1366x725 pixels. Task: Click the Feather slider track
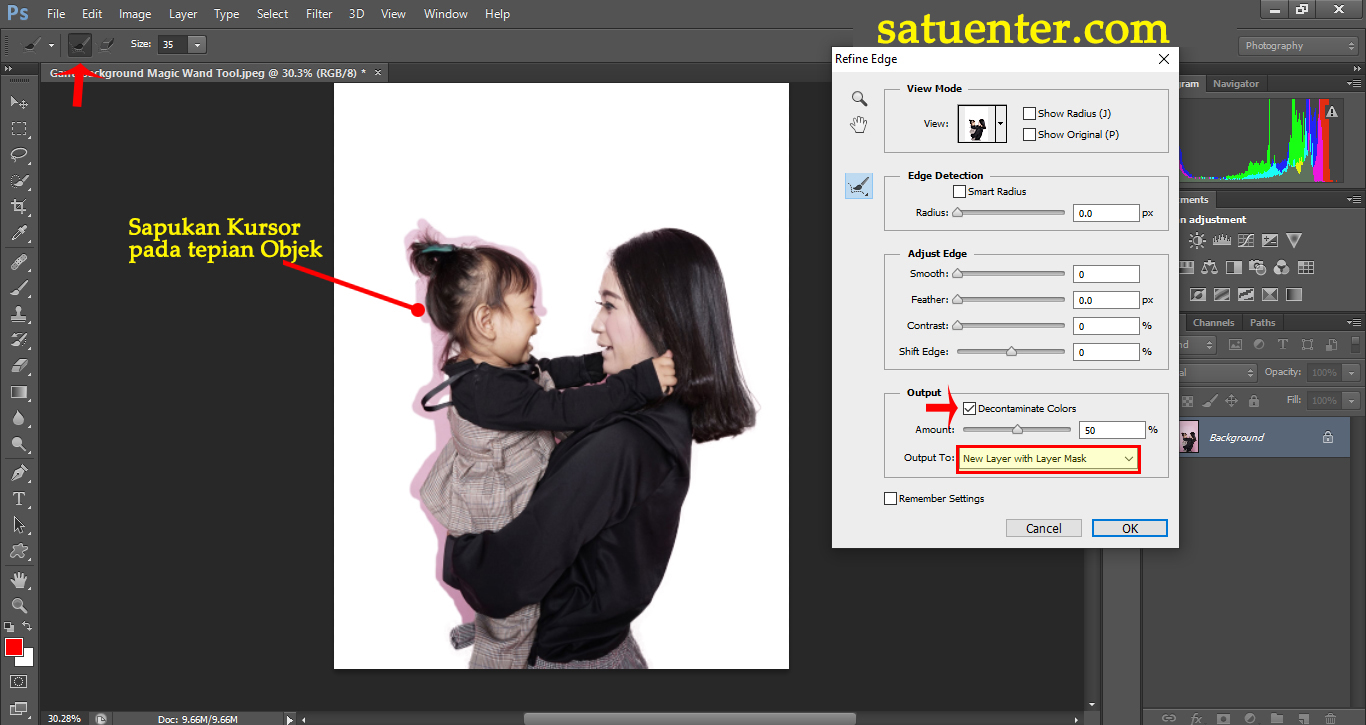(1010, 299)
